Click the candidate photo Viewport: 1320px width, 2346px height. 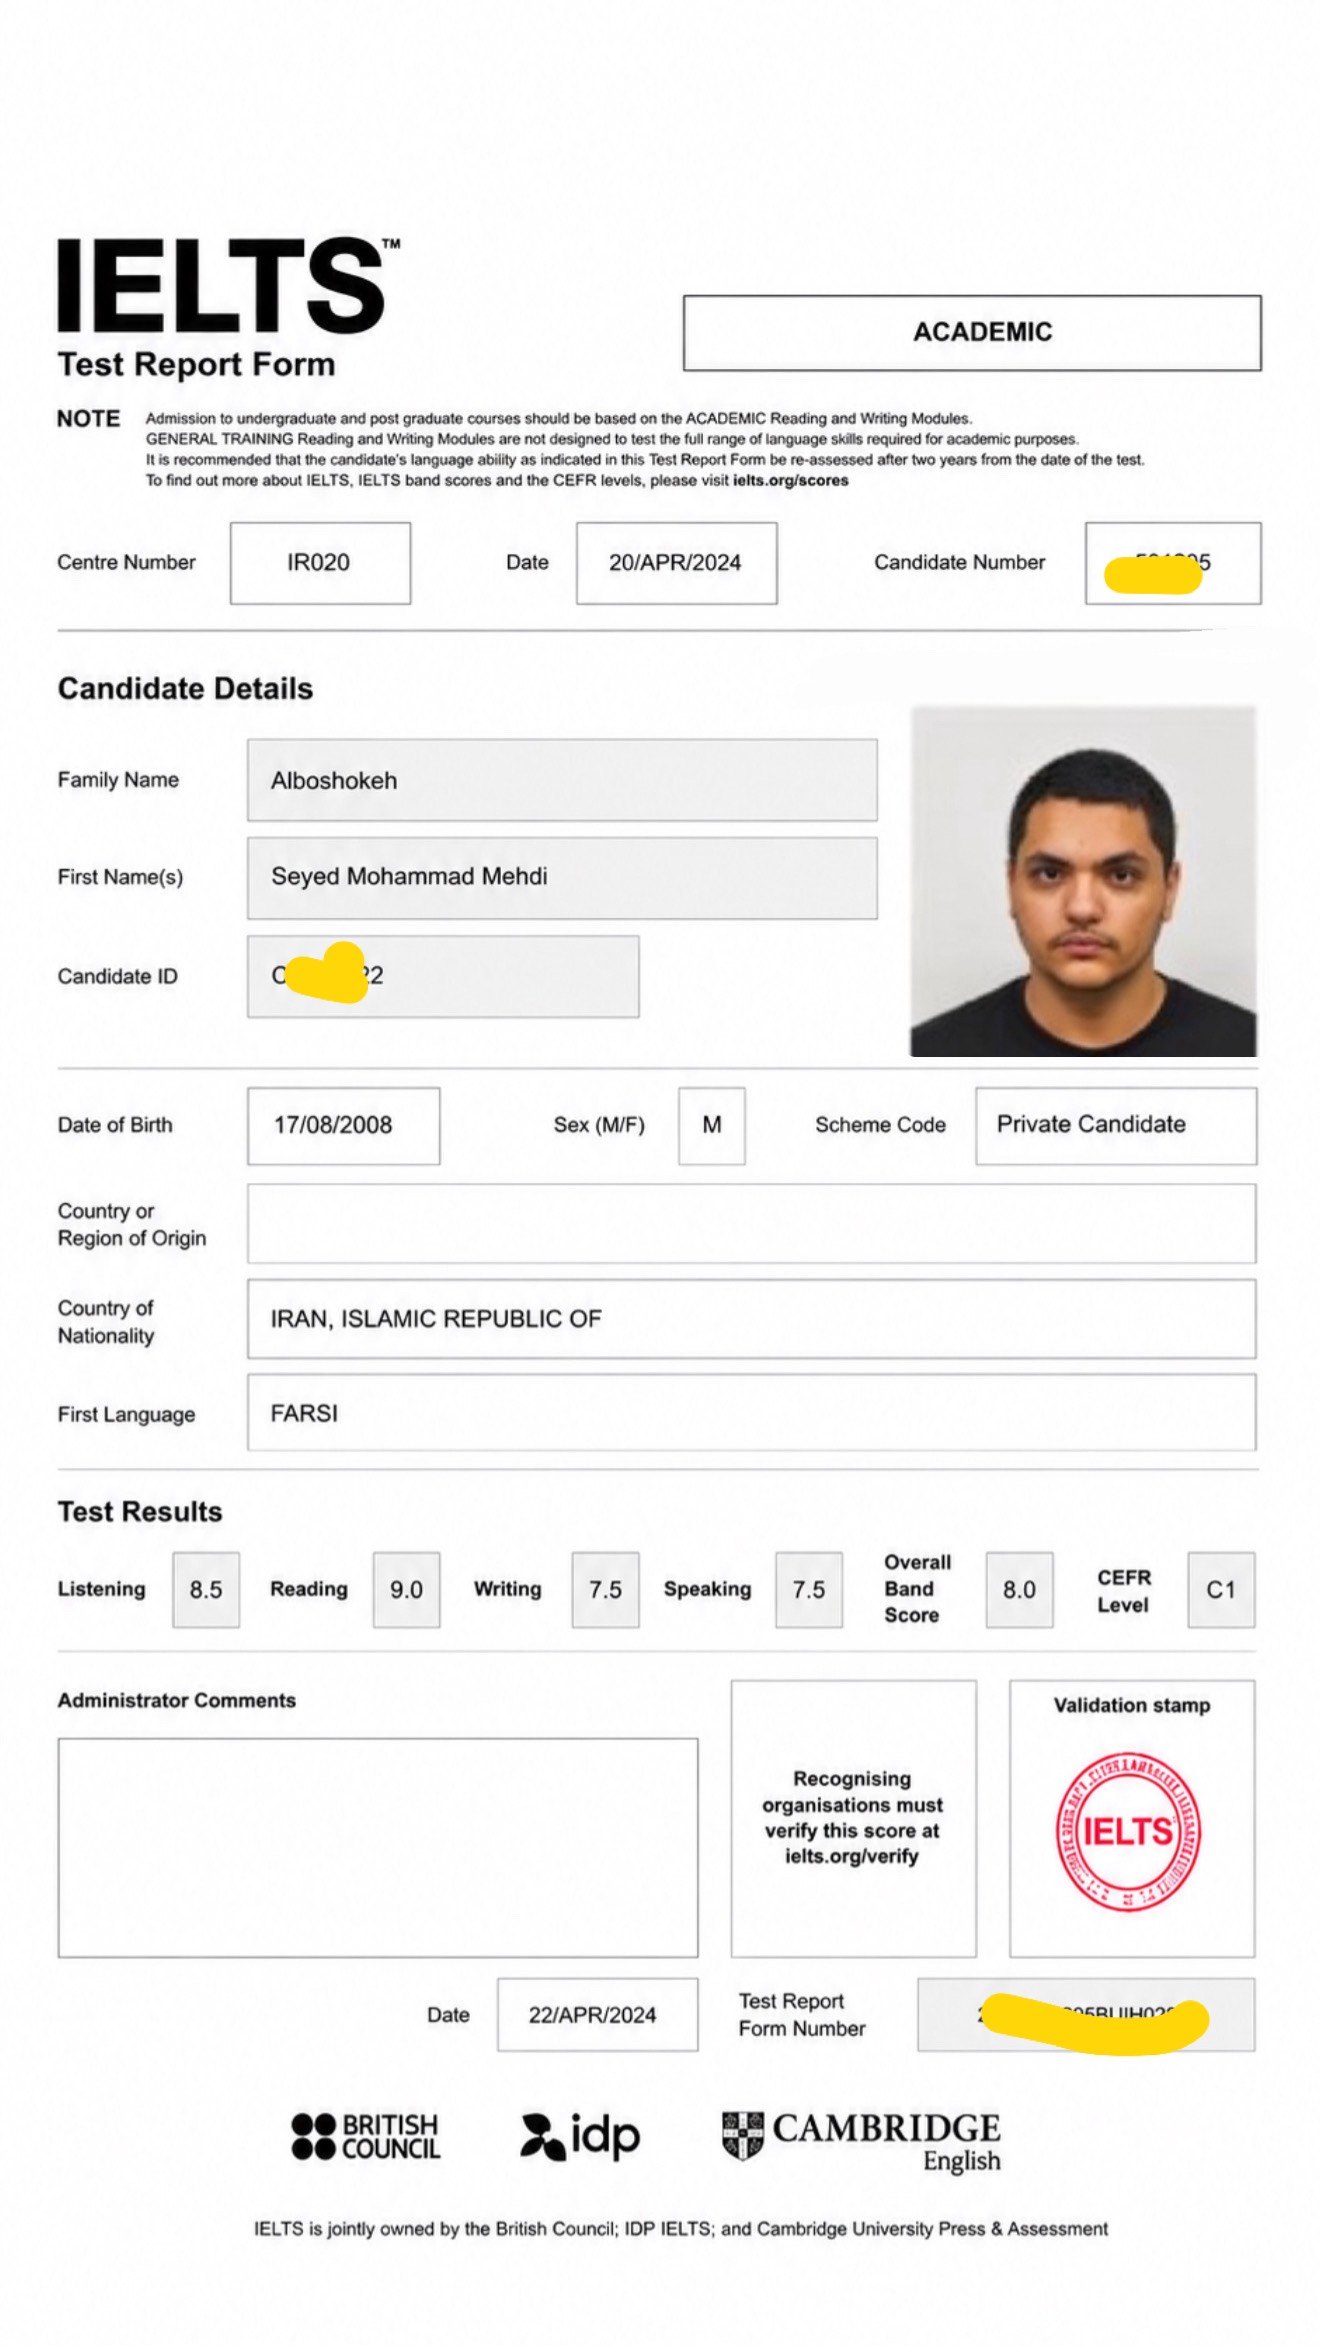coord(1083,881)
